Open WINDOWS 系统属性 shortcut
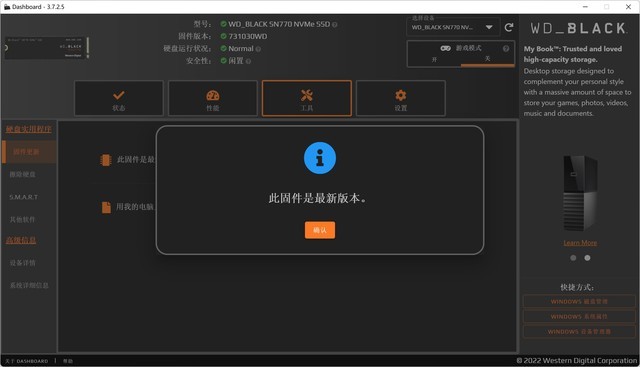Image resolution: width=640 pixels, height=367 pixels. pos(579,316)
